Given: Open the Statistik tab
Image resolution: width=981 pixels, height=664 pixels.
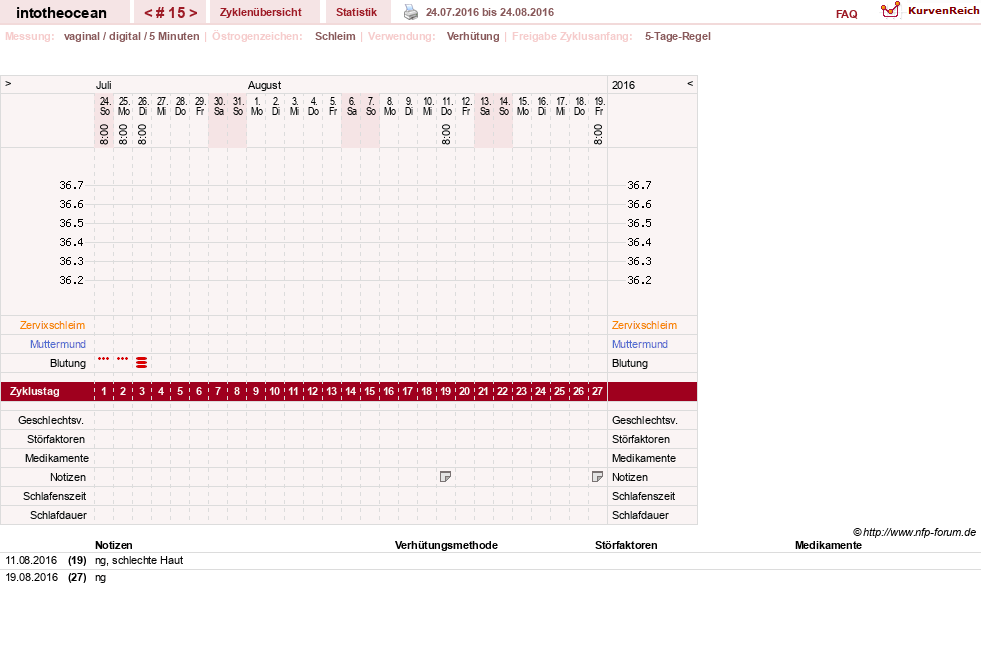Looking at the screenshot, I should (x=357, y=12).
